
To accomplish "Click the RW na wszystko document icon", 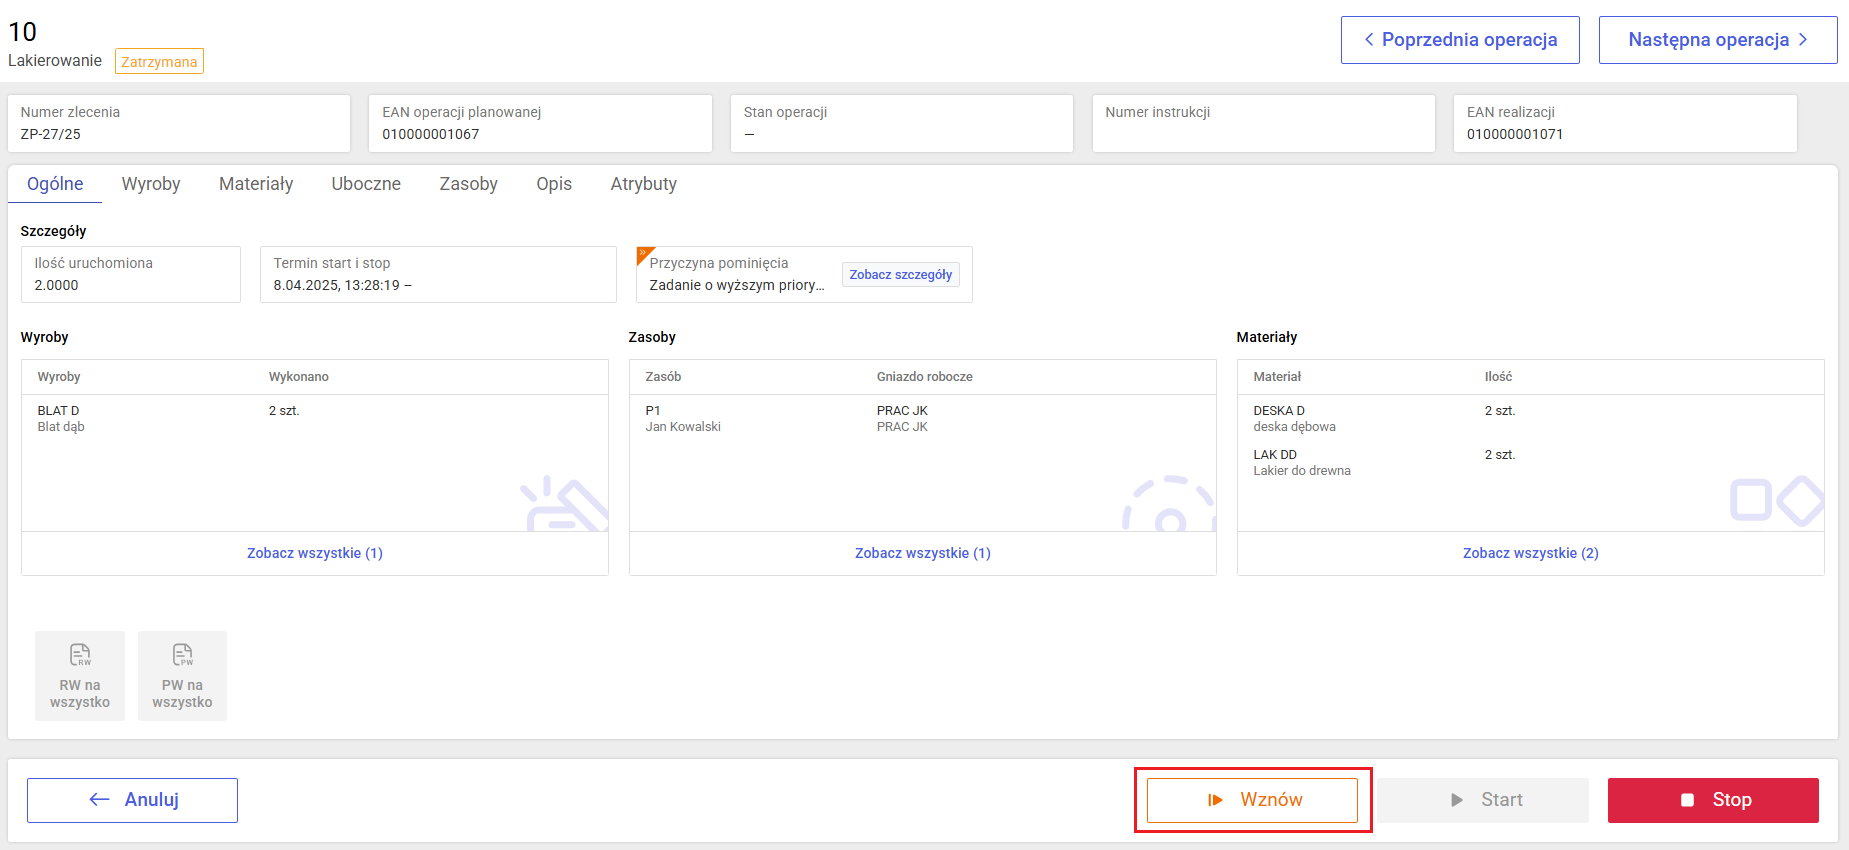I will [x=80, y=655].
